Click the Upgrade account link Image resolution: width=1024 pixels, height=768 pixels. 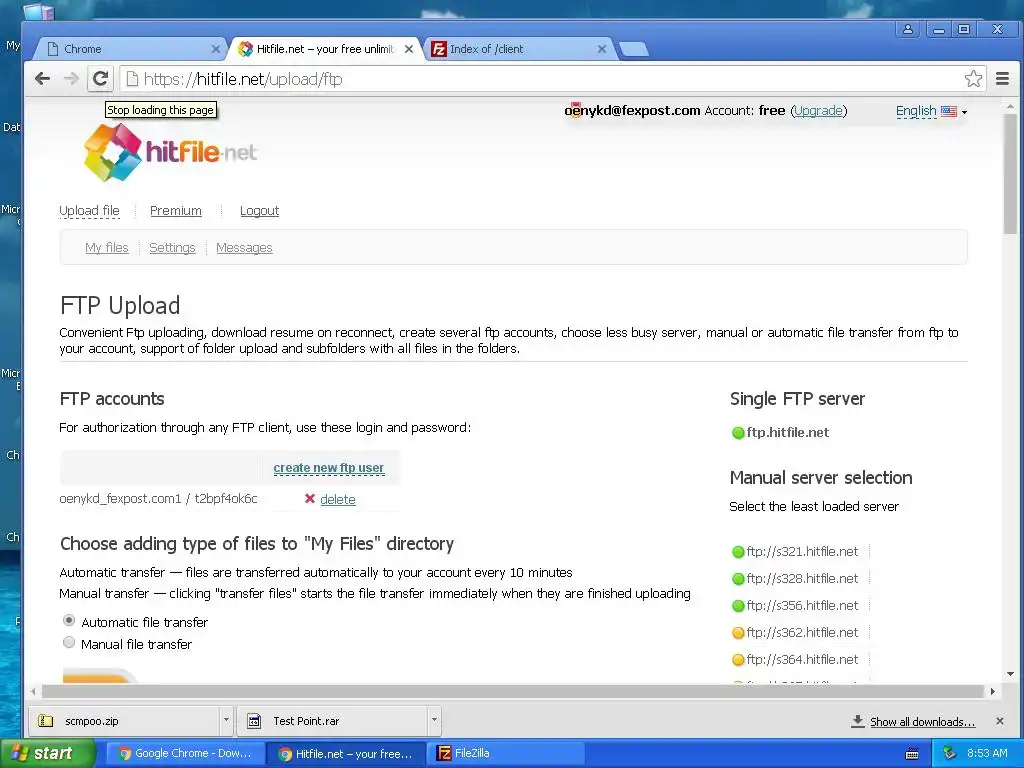818,111
